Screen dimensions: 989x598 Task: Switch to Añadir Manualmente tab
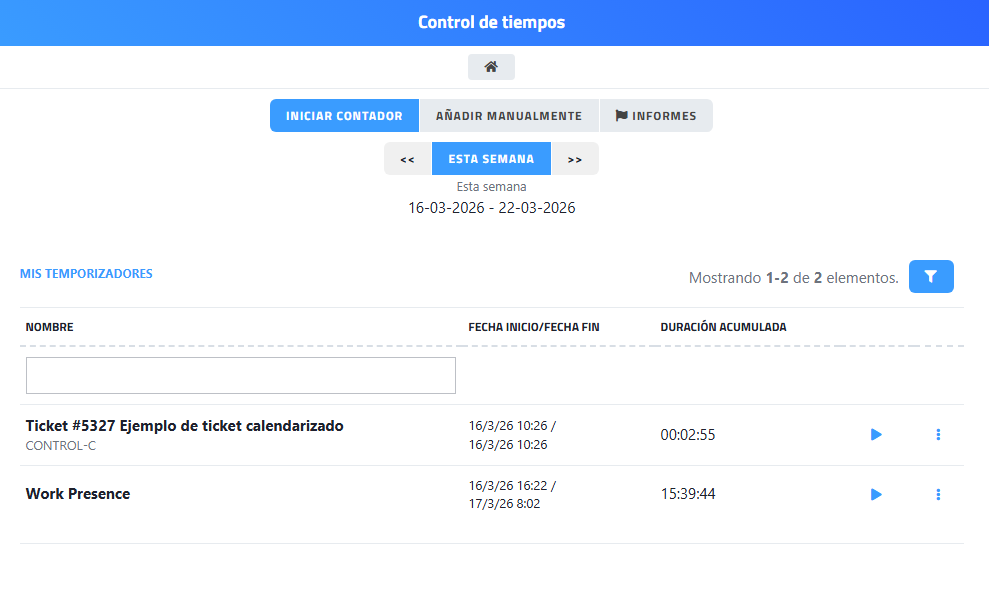point(508,116)
